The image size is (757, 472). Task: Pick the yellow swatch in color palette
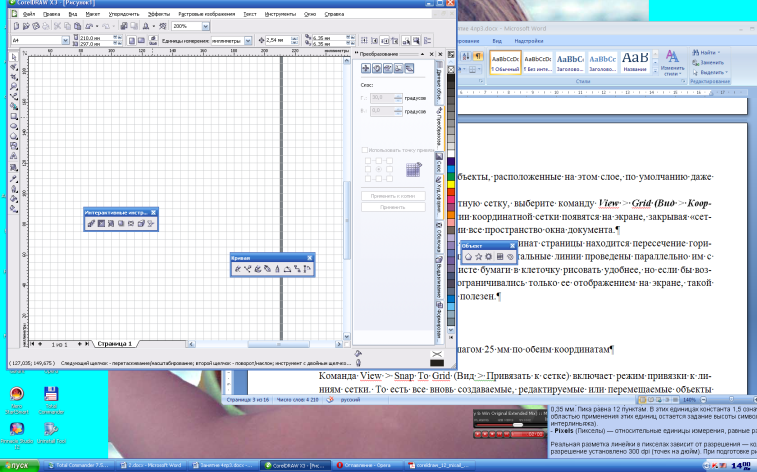click(451, 184)
